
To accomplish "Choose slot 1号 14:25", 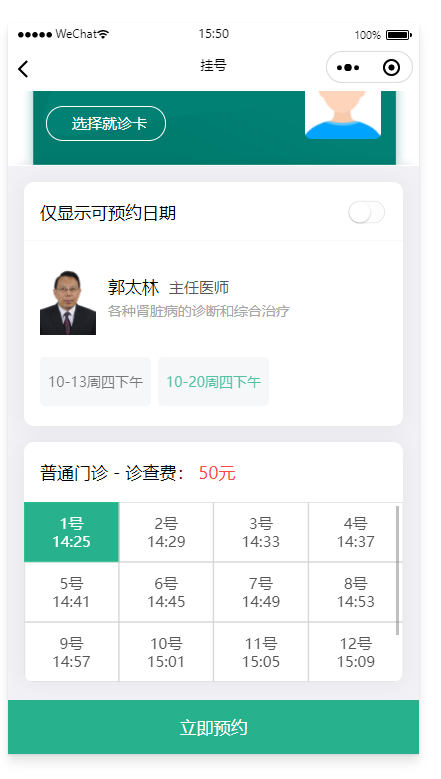I will click(72, 532).
